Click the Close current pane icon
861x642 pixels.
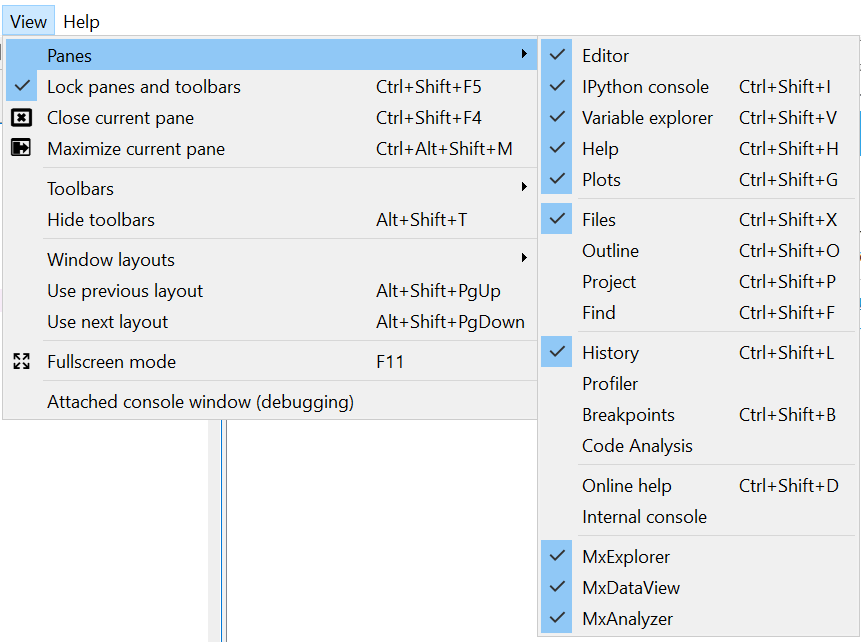tap(21, 118)
